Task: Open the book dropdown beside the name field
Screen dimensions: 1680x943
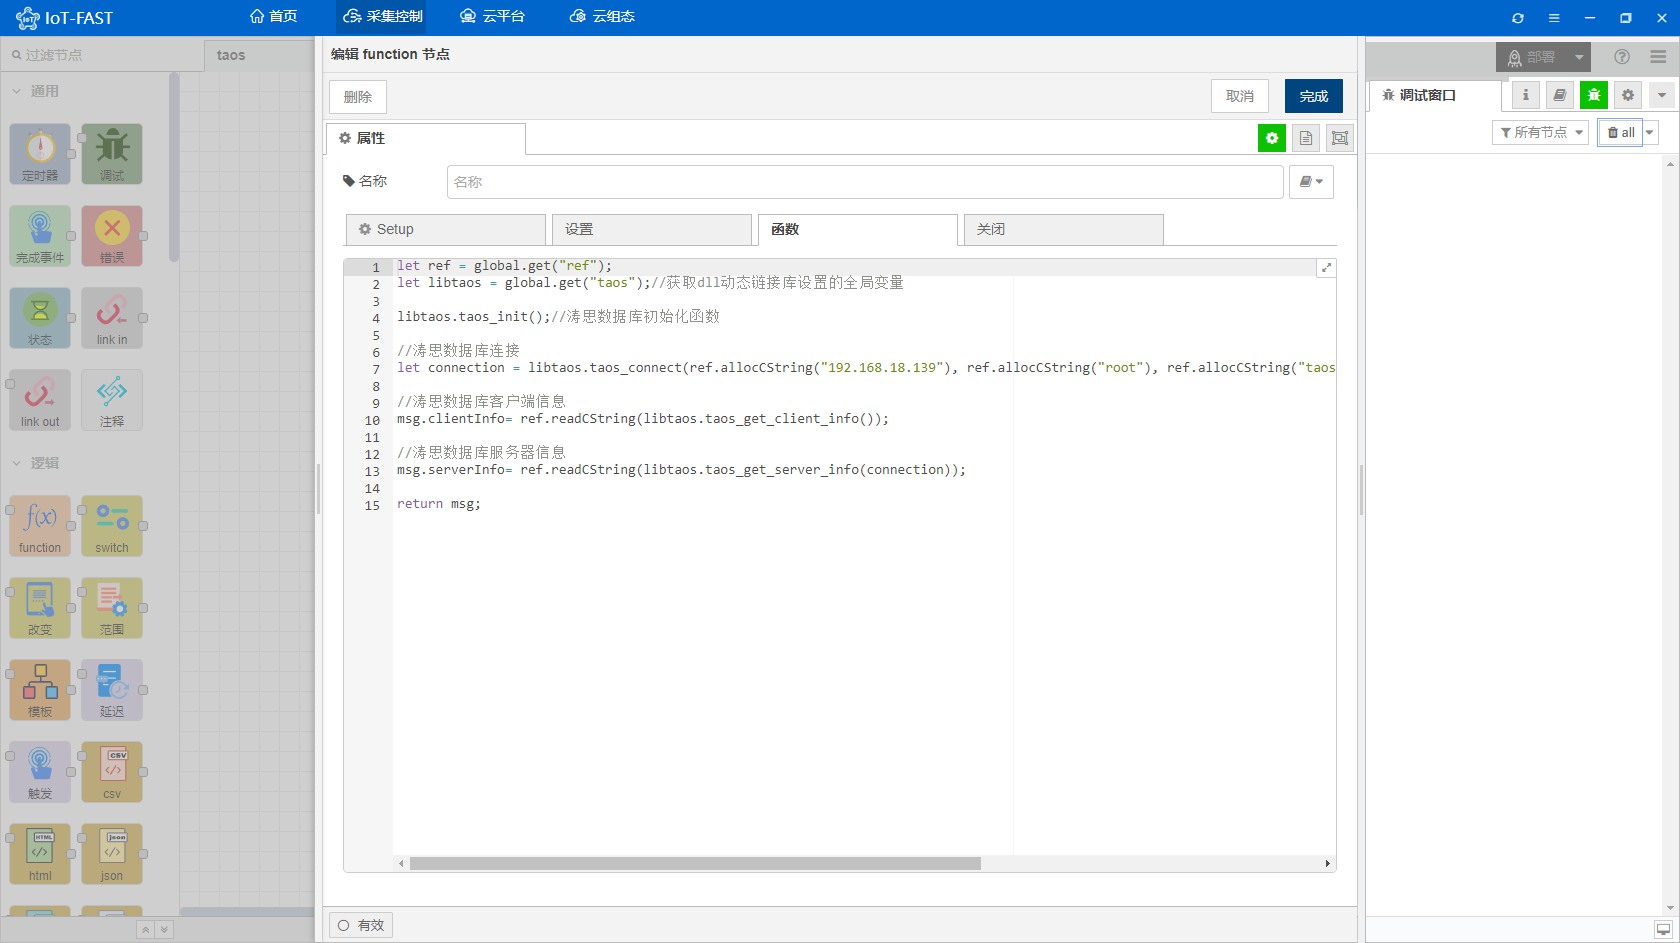Action: pyautogui.click(x=1311, y=182)
